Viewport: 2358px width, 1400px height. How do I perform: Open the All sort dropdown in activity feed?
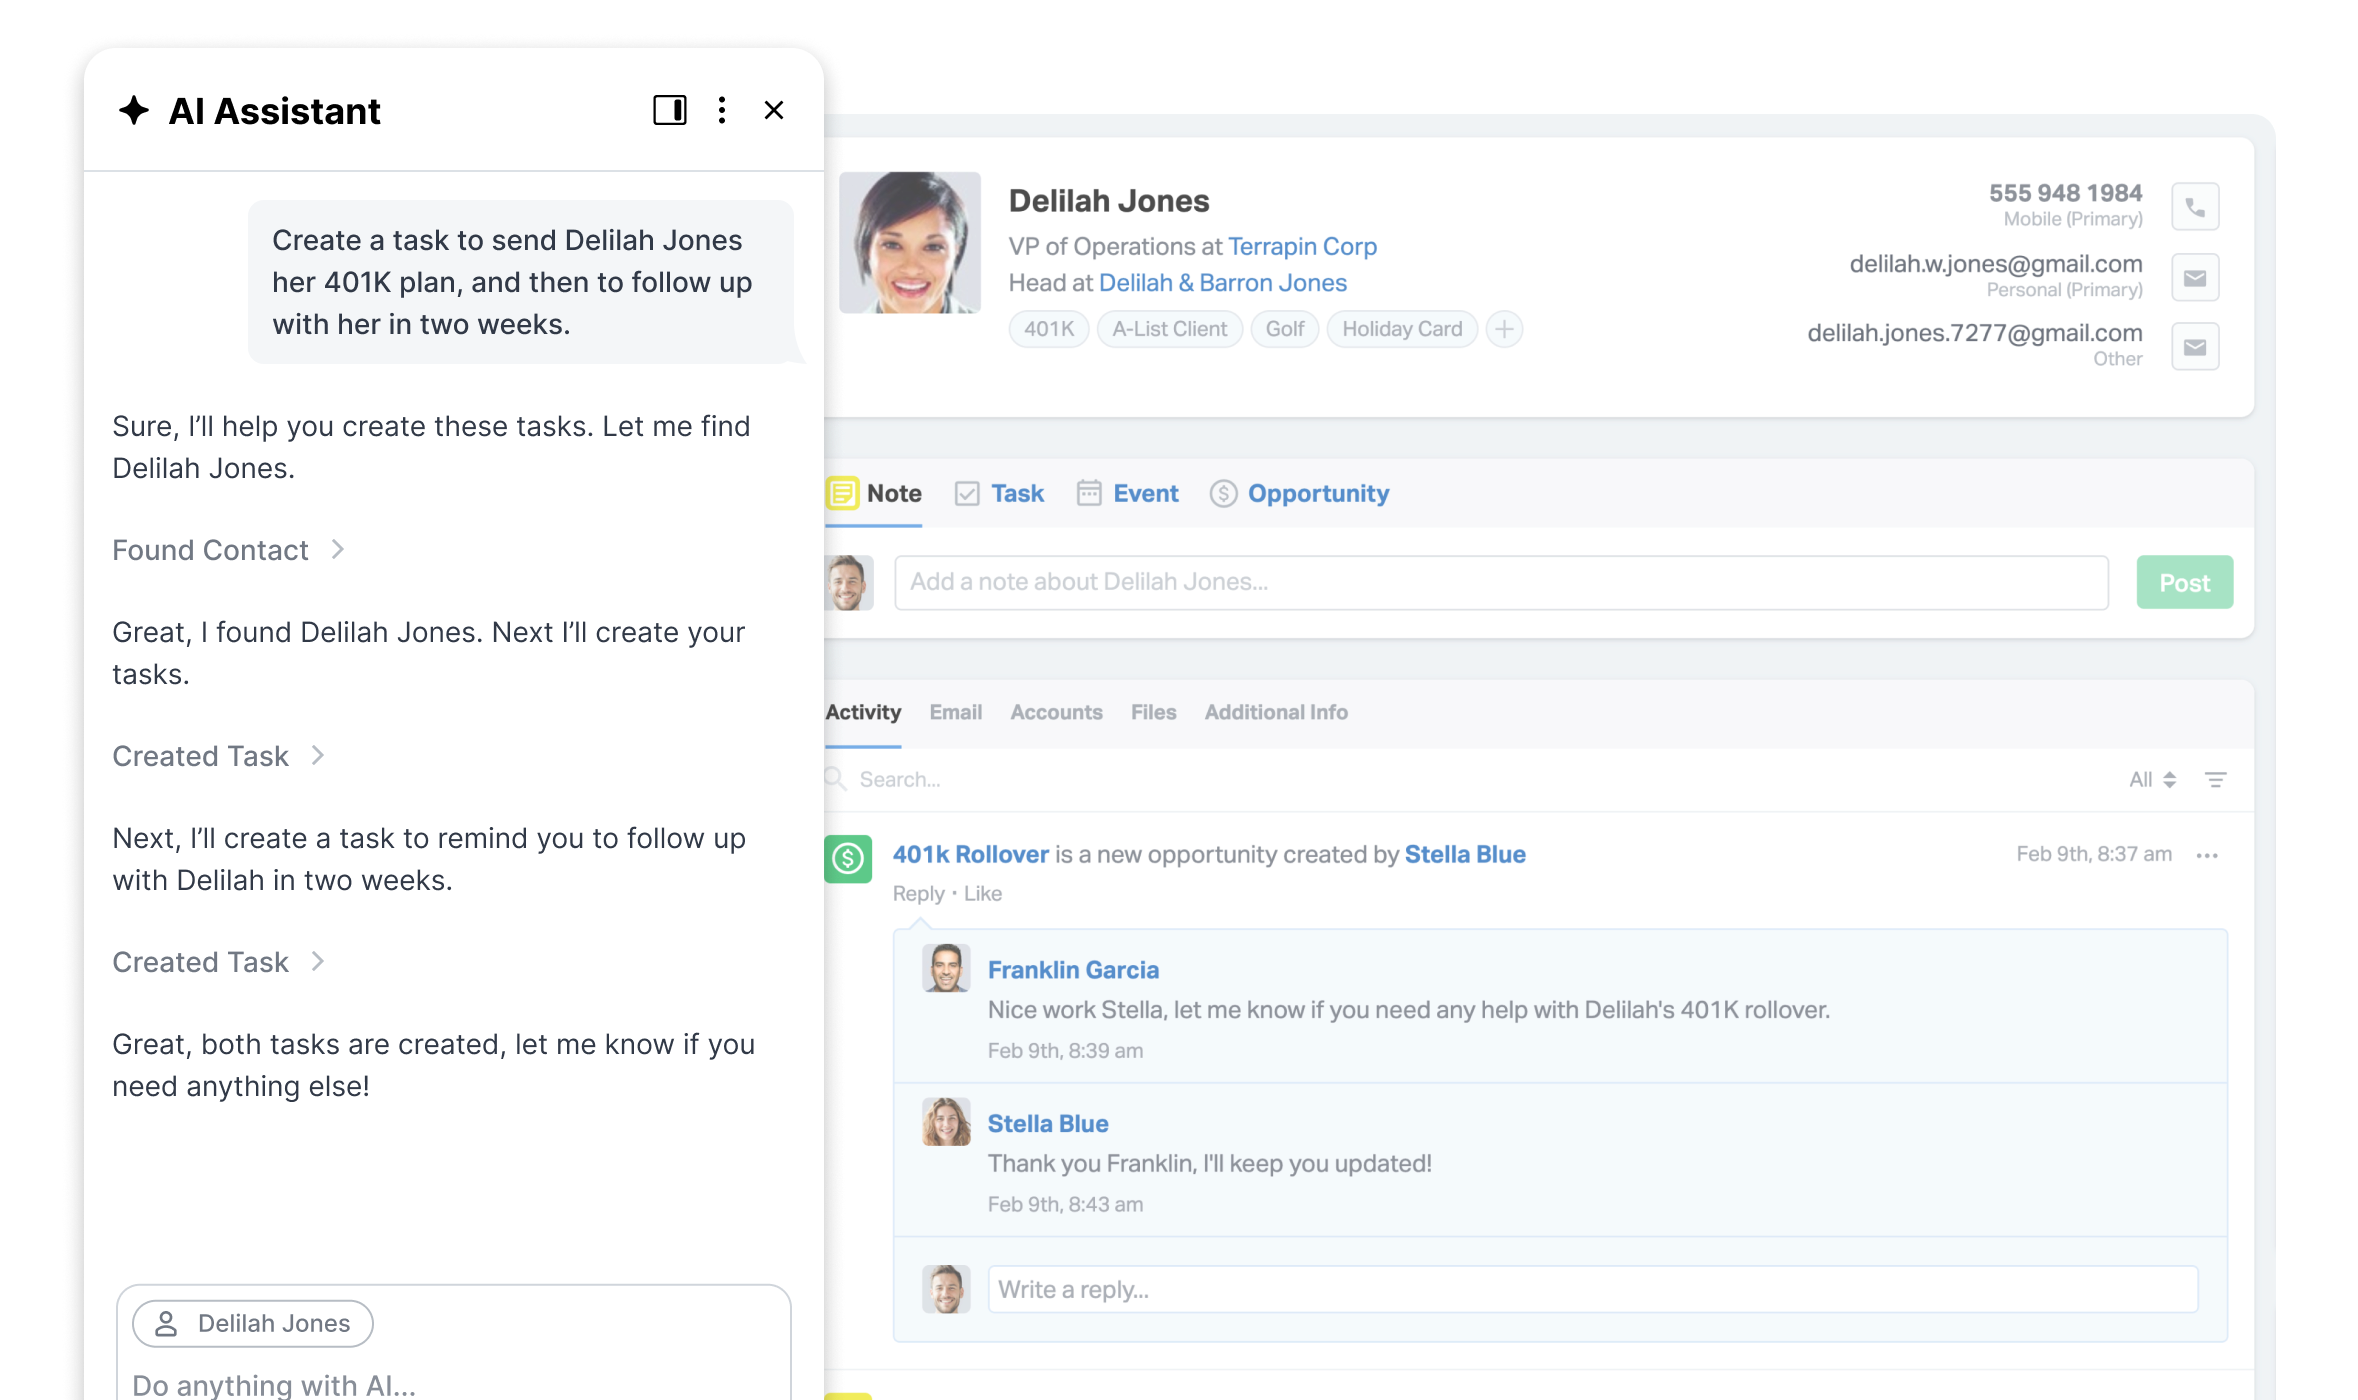click(x=2151, y=779)
